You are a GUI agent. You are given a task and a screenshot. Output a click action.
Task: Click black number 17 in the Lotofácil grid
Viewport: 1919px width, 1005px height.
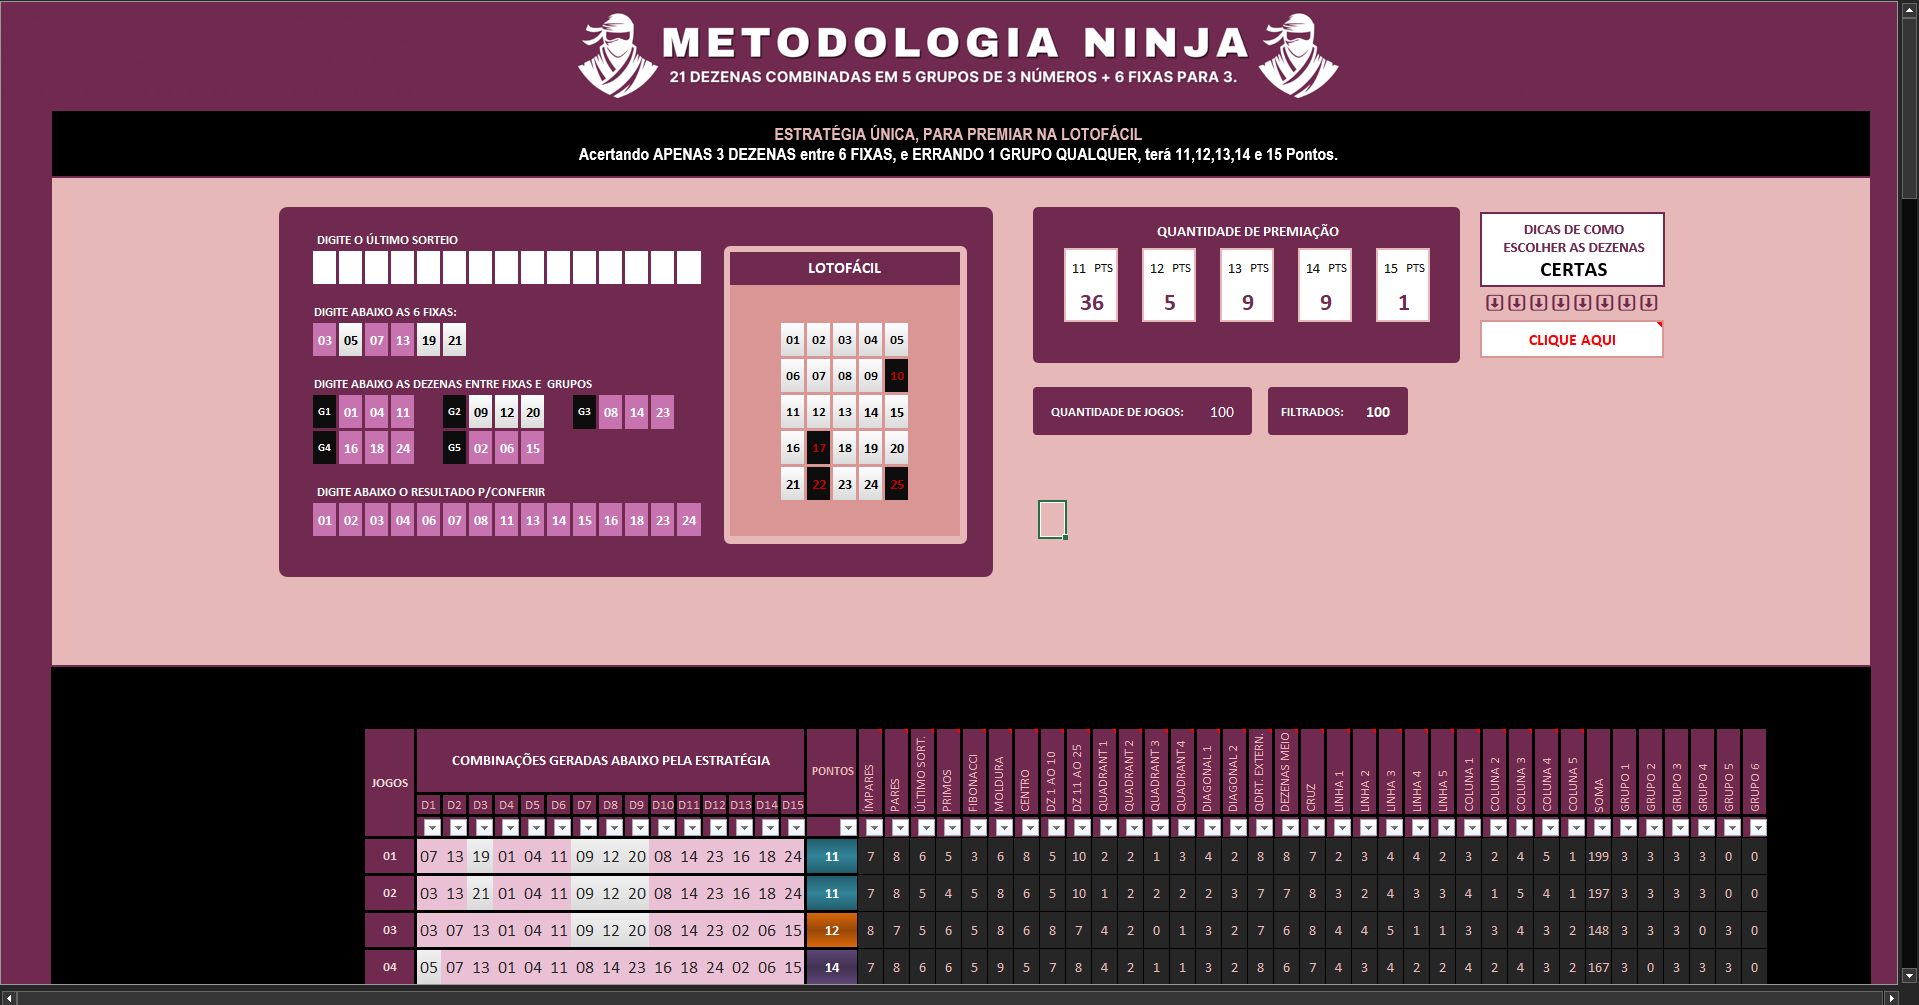pyautogui.click(x=819, y=448)
